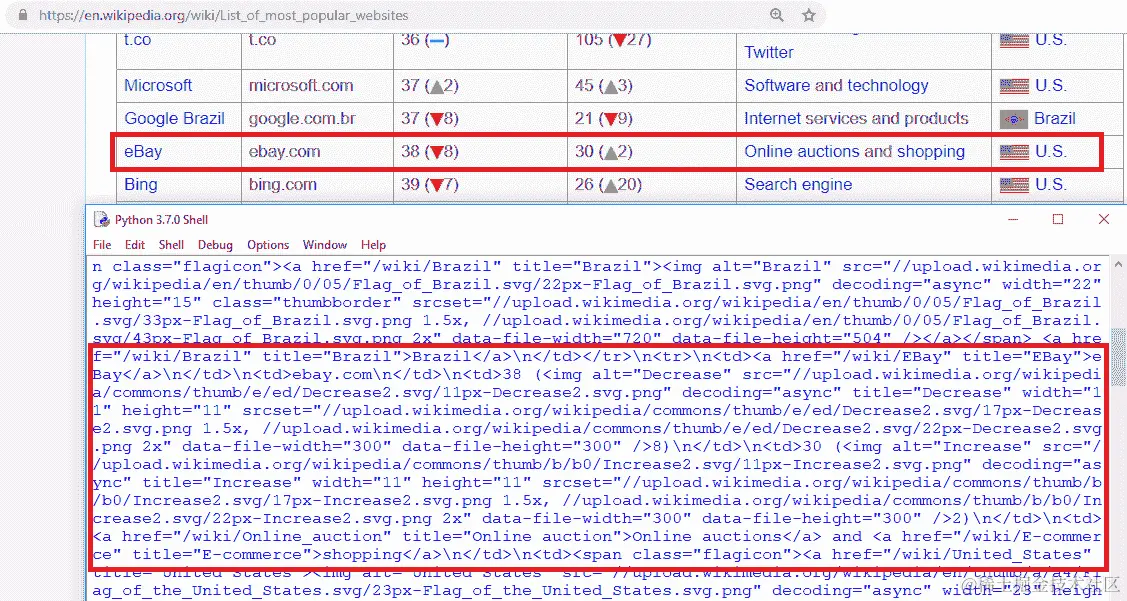Open the Bing link
The width and height of the screenshot is (1127, 601).
(x=141, y=185)
